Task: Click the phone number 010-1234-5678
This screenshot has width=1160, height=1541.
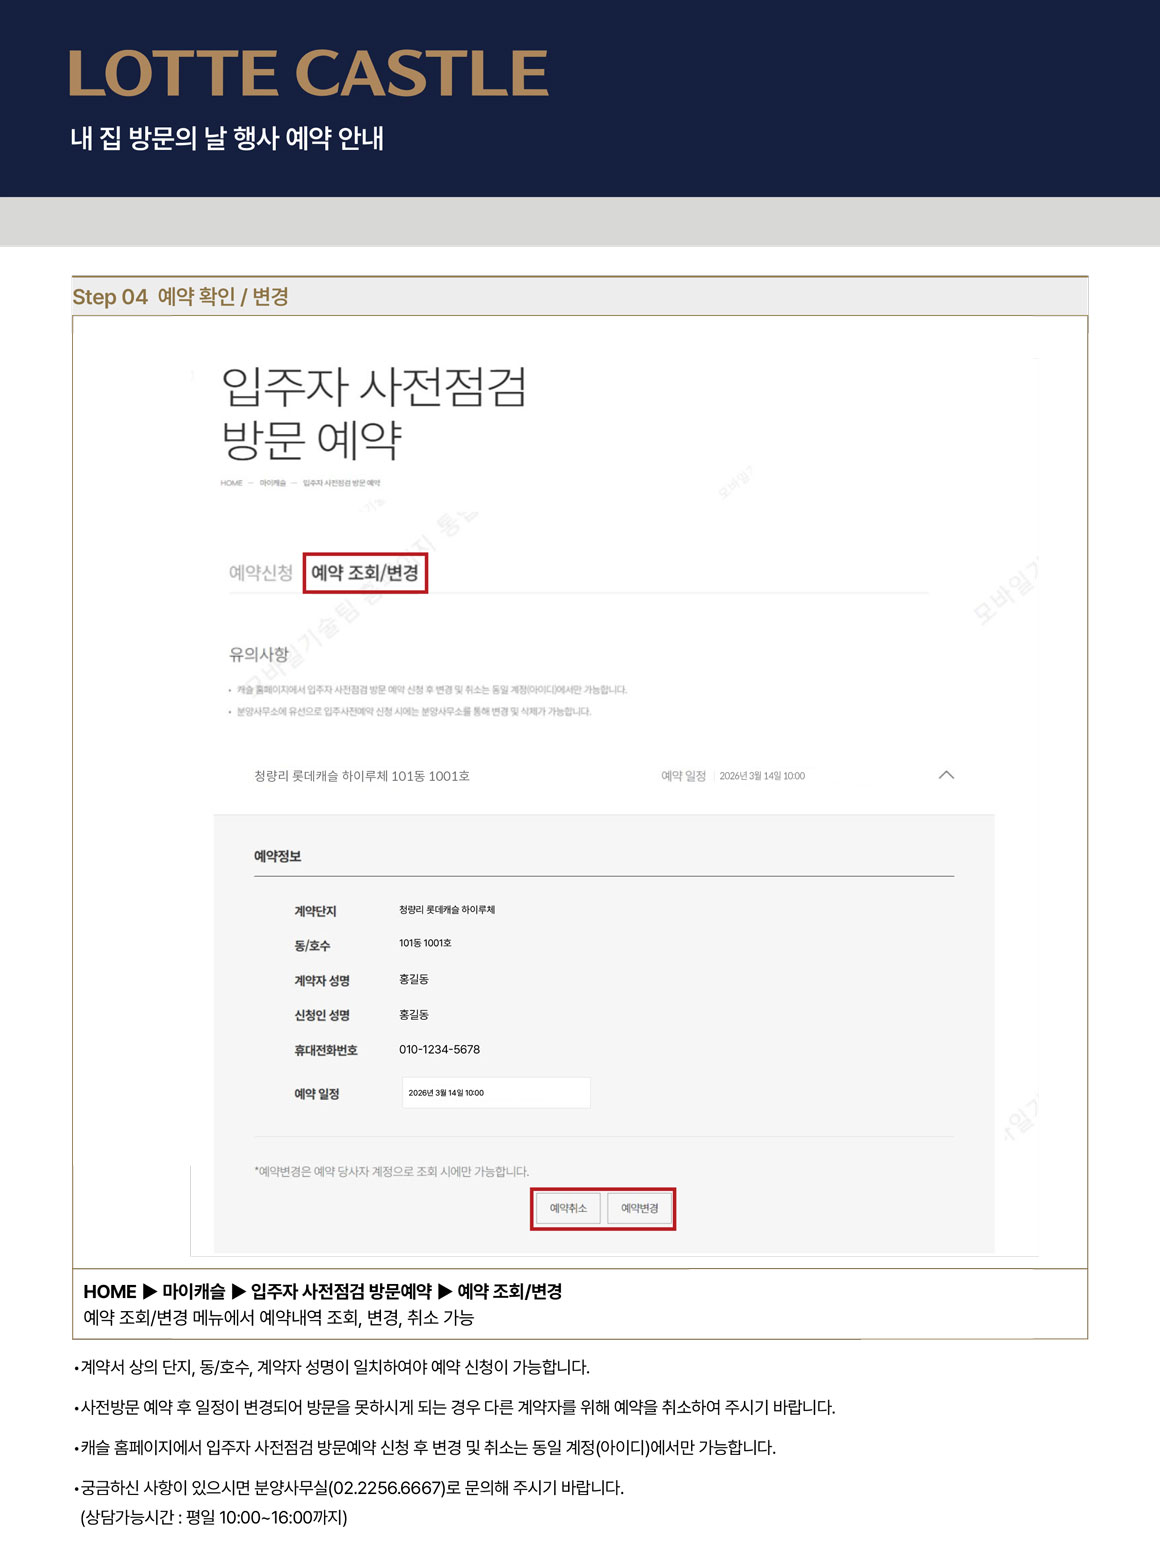Action: coord(439,1049)
